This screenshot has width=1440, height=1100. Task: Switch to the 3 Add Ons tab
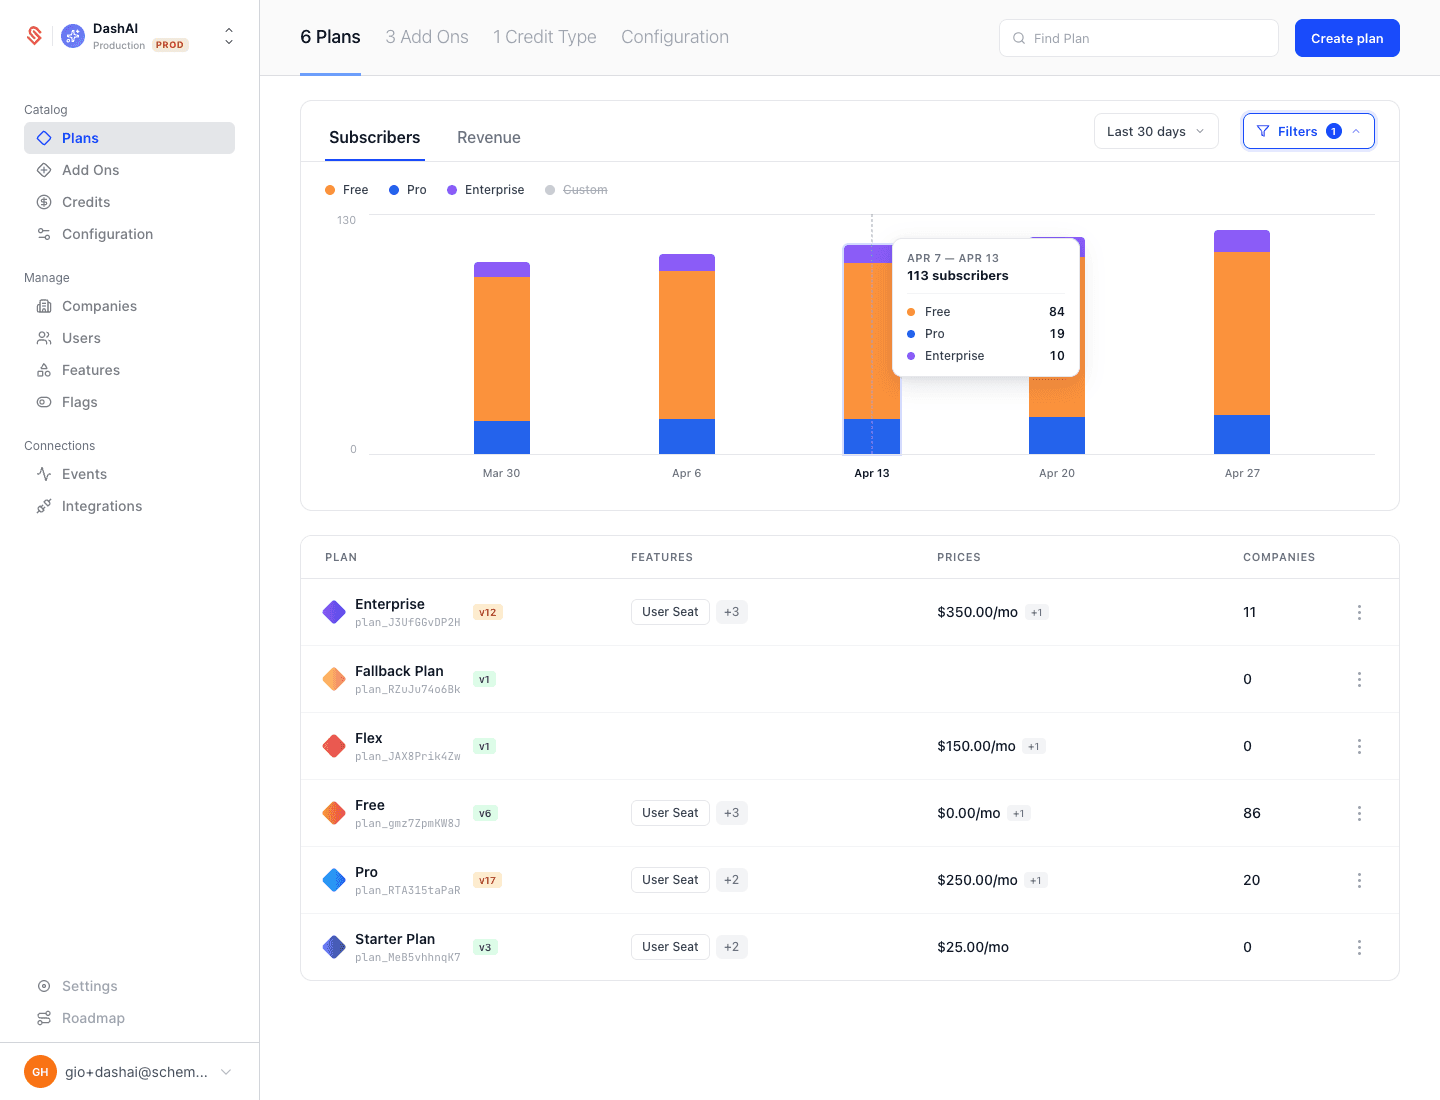click(427, 37)
